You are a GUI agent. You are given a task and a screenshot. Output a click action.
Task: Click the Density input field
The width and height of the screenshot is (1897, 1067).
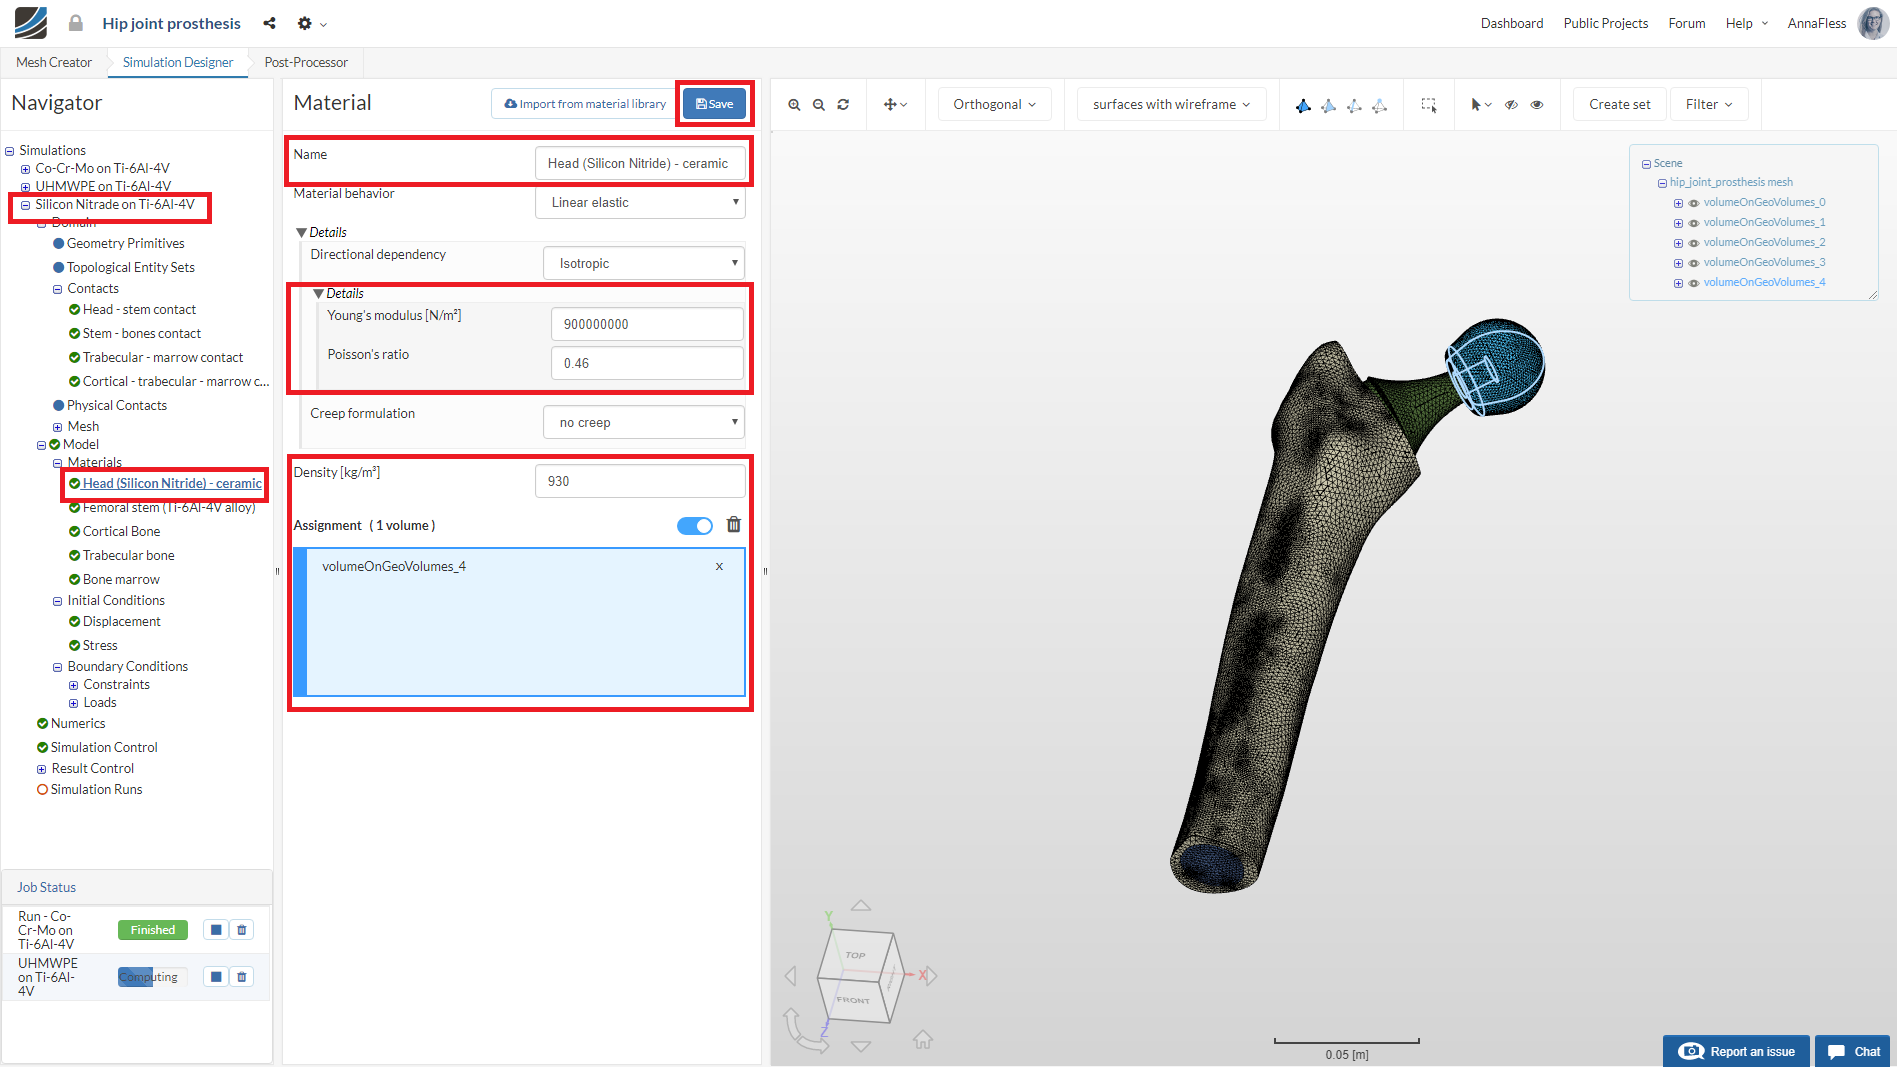[x=640, y=481]
